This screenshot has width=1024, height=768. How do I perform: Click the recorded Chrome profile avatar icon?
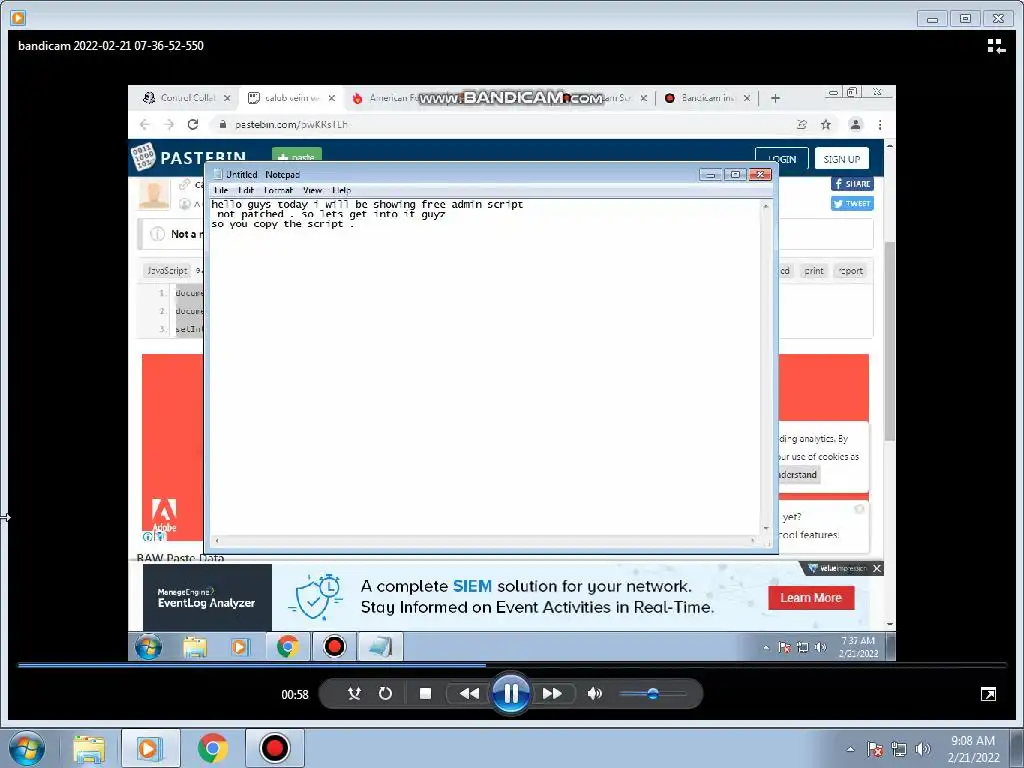point(855,124)
